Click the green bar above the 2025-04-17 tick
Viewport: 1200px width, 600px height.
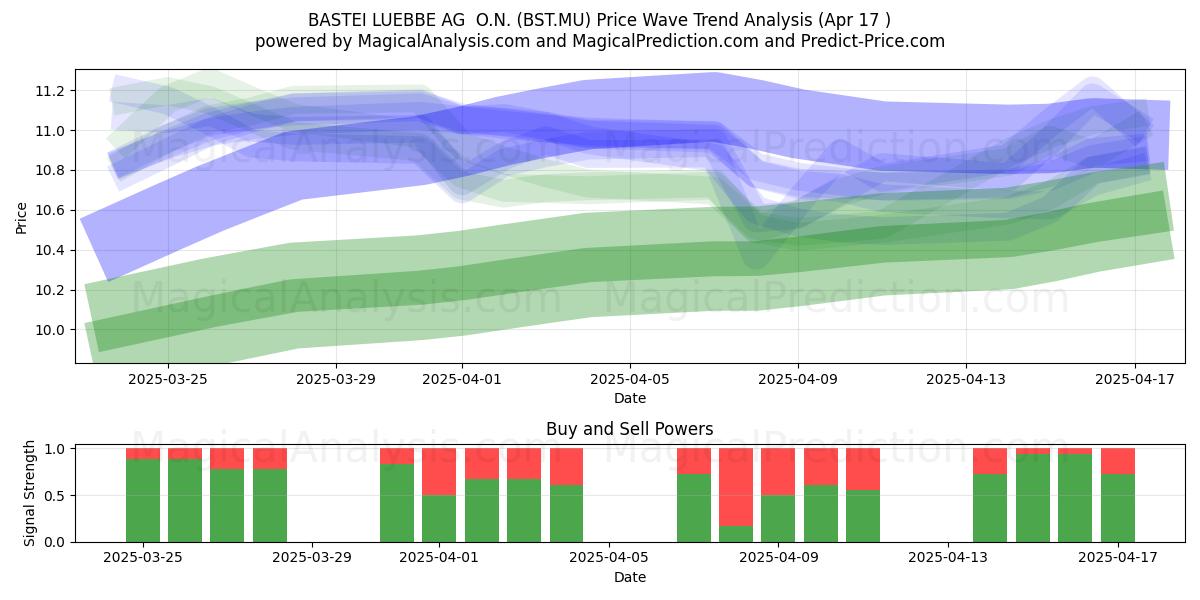[x=1118, y=508]
